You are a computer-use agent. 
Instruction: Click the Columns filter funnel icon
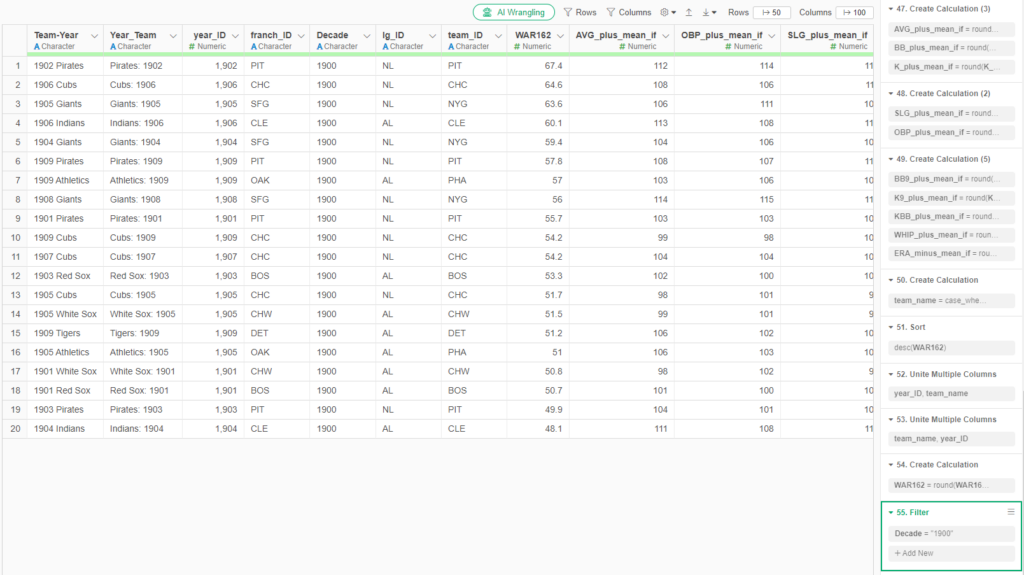point(611,13)
